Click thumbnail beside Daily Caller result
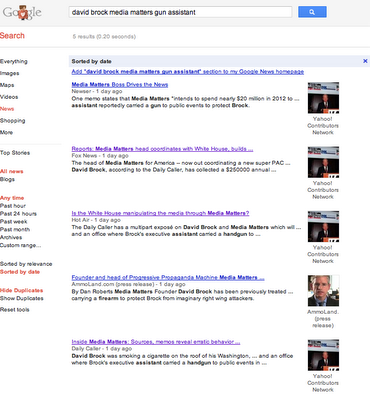This screenshot has height=400, width=370. [x=323, y=355]
